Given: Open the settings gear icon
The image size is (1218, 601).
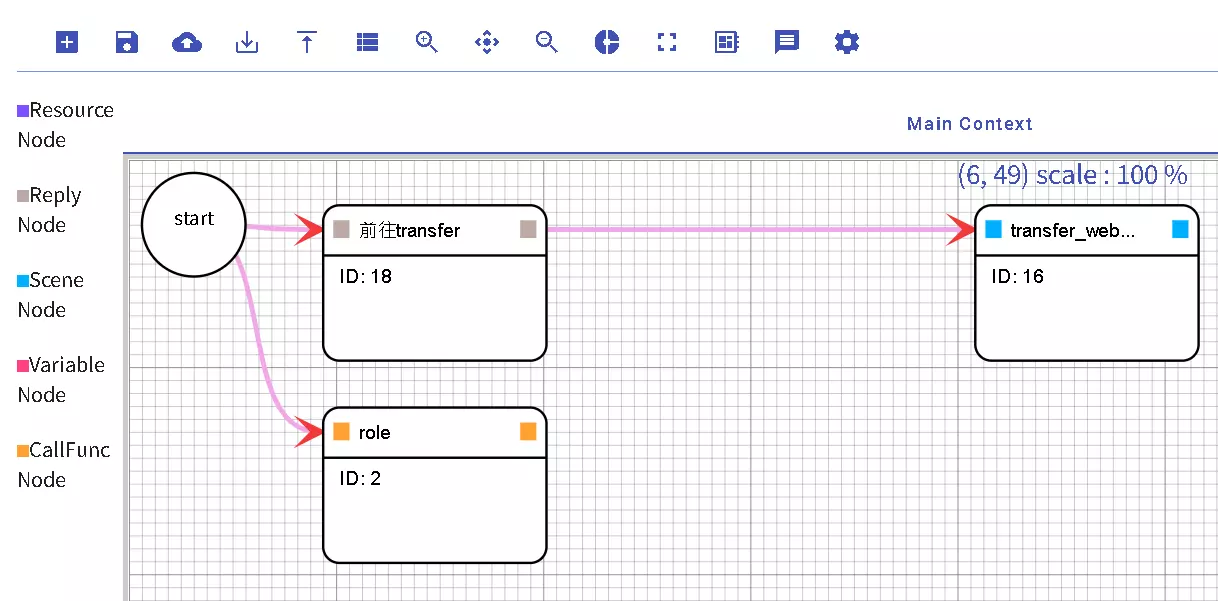Looking at the screenshot, I should 847,42.
